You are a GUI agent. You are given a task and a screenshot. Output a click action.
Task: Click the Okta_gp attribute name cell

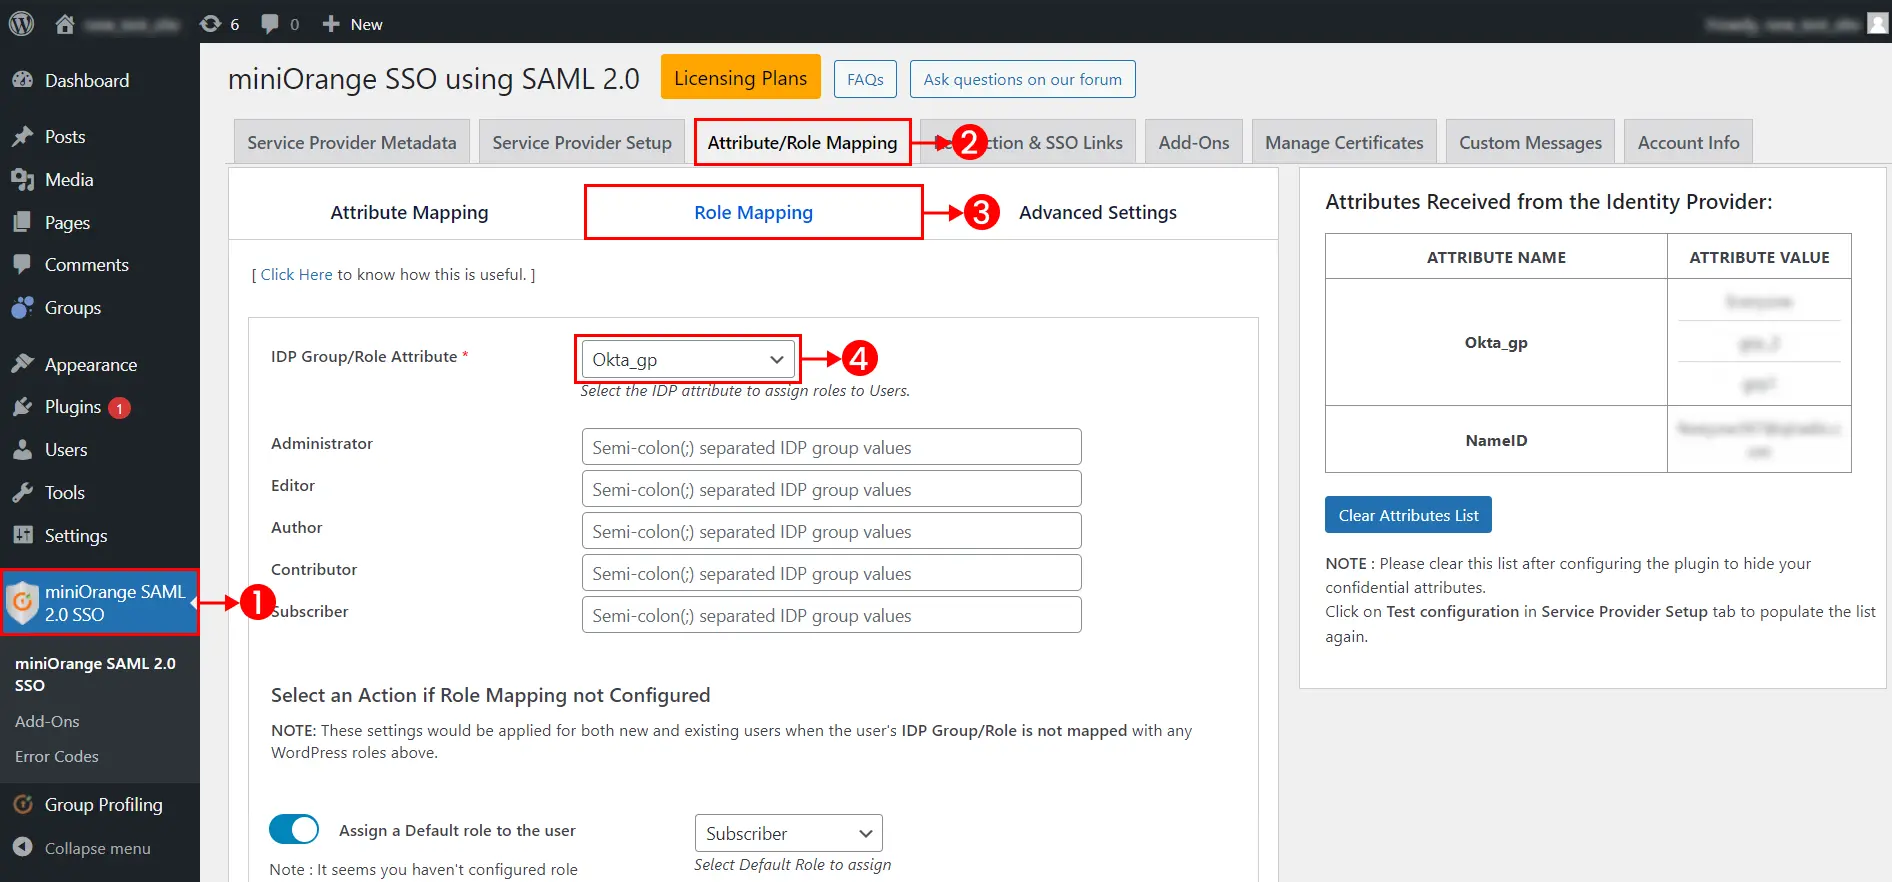[1496, 342]
